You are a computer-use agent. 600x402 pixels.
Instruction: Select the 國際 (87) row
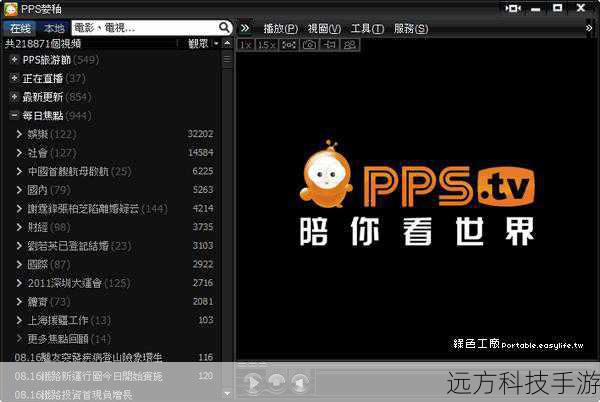[x=114, y=264]
